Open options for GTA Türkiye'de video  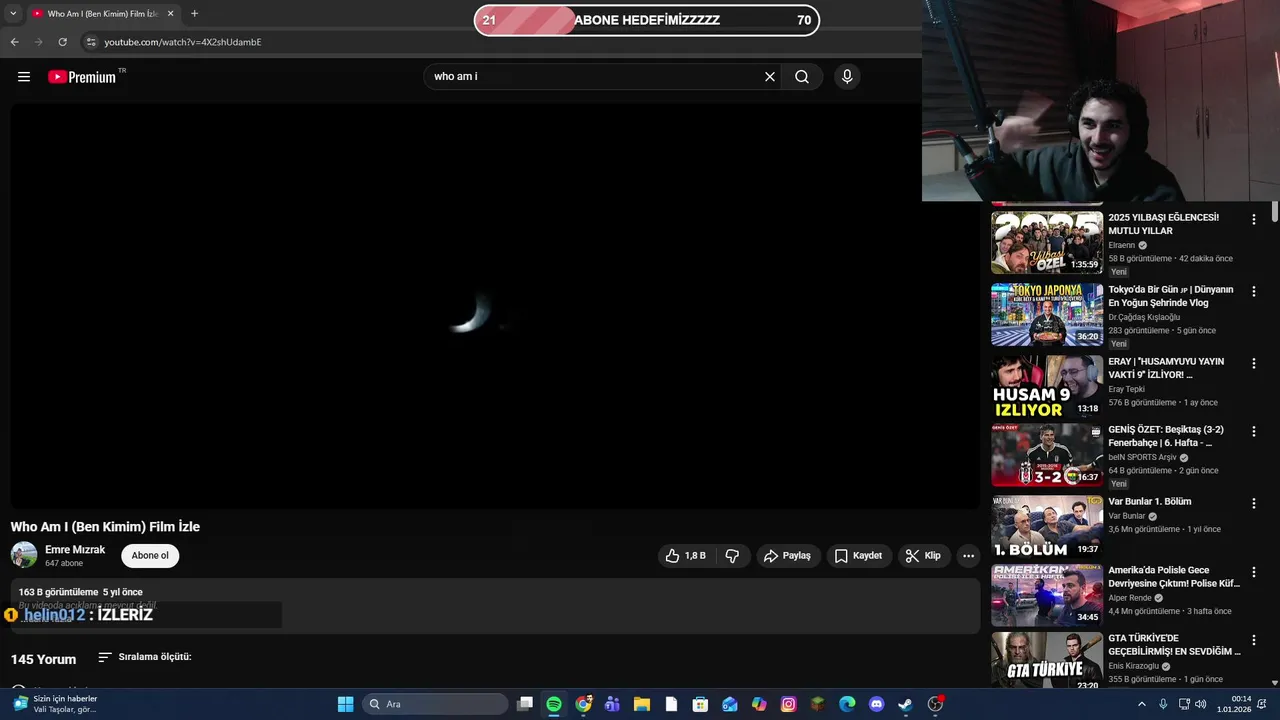point(1254,640)
